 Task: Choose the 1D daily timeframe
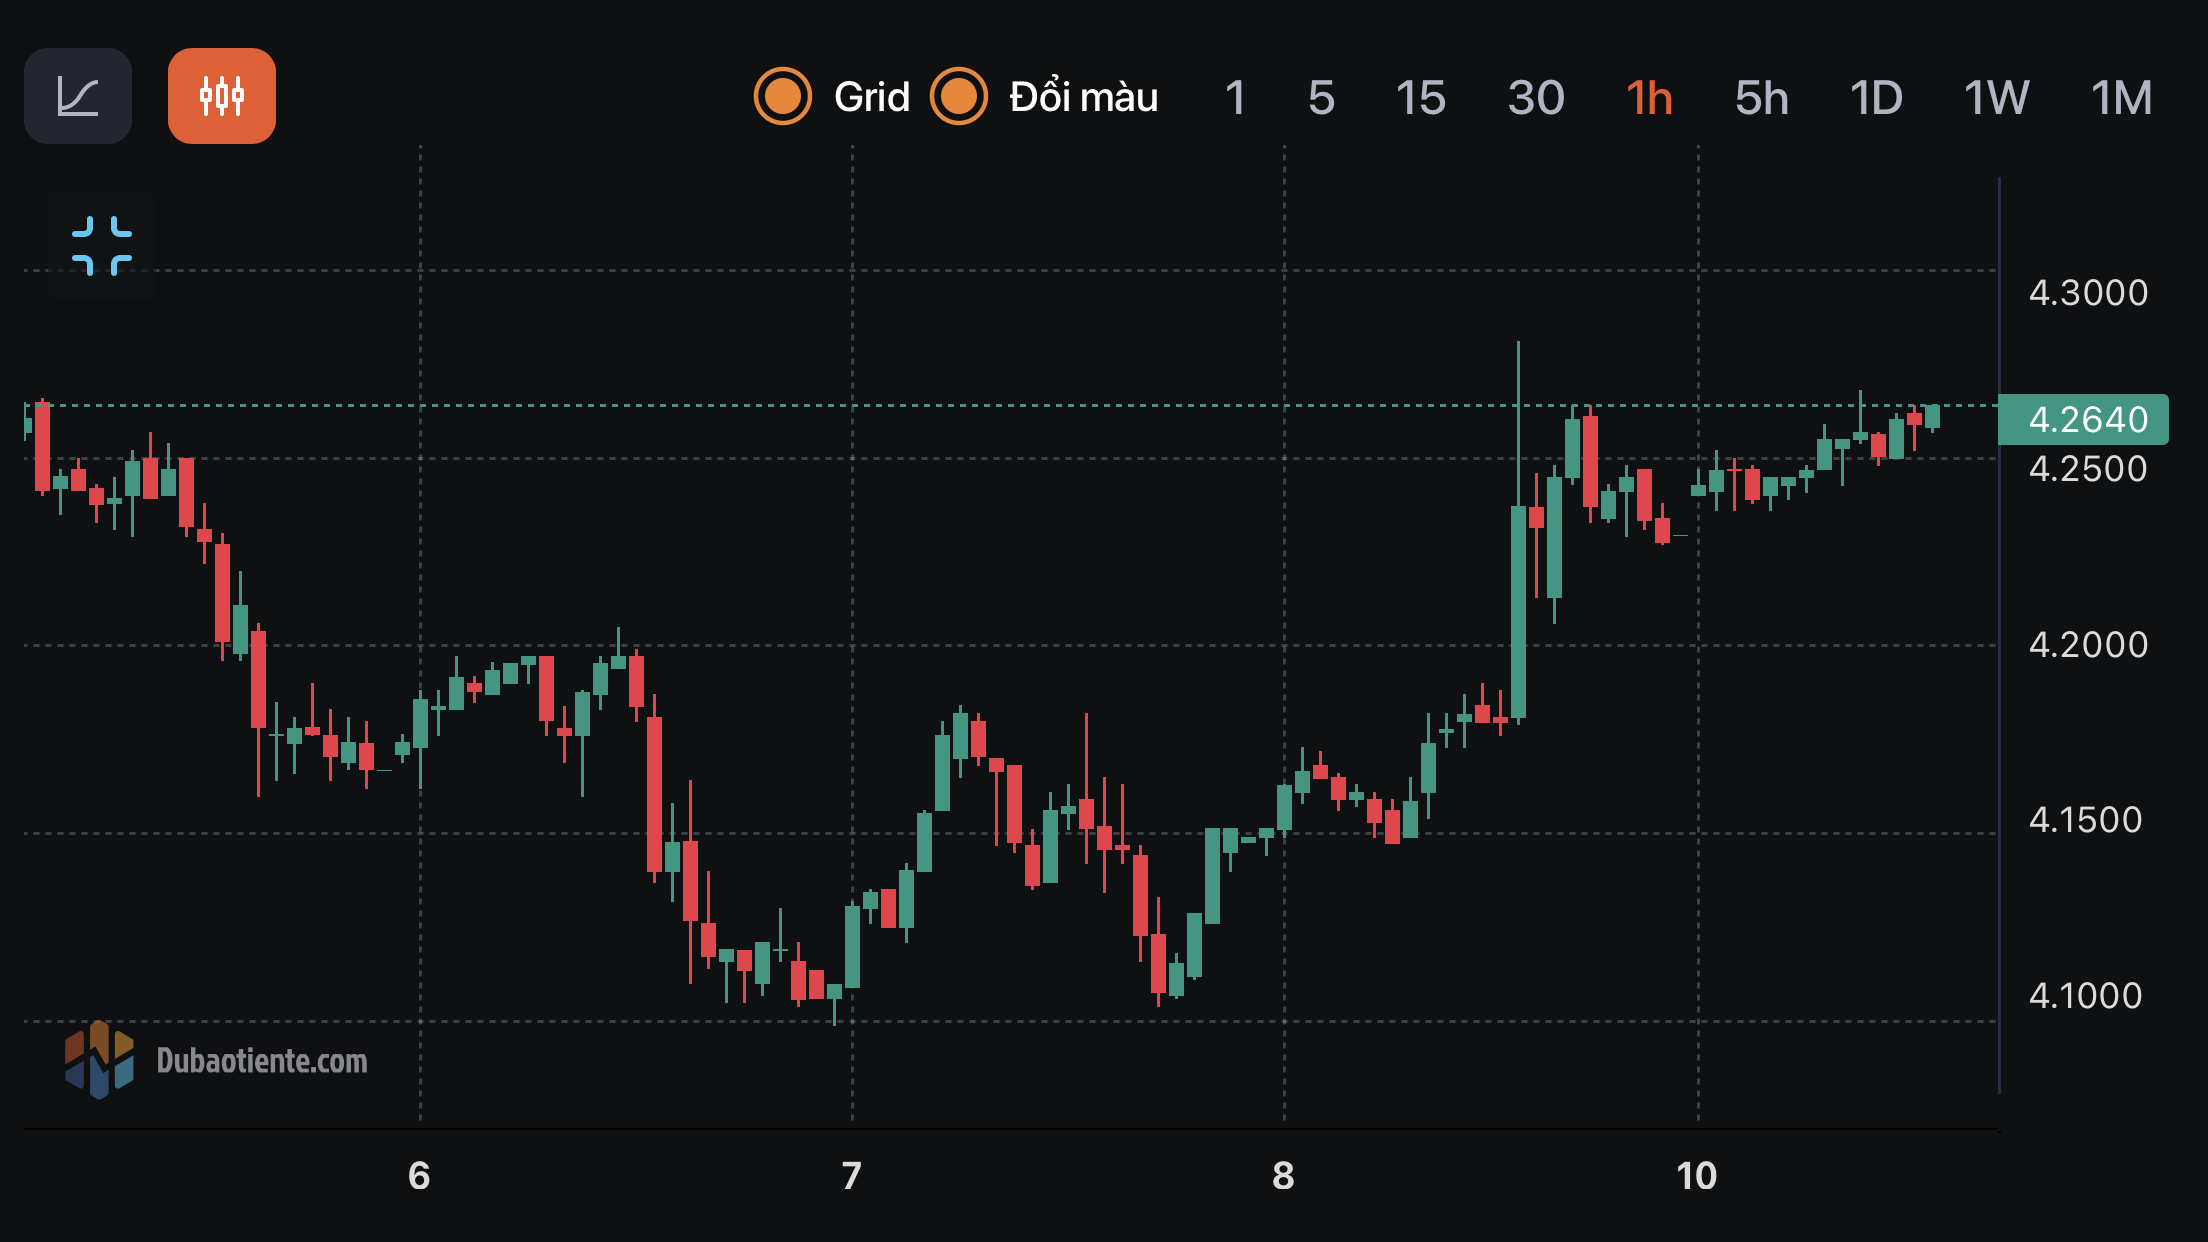click(1876, 98)
